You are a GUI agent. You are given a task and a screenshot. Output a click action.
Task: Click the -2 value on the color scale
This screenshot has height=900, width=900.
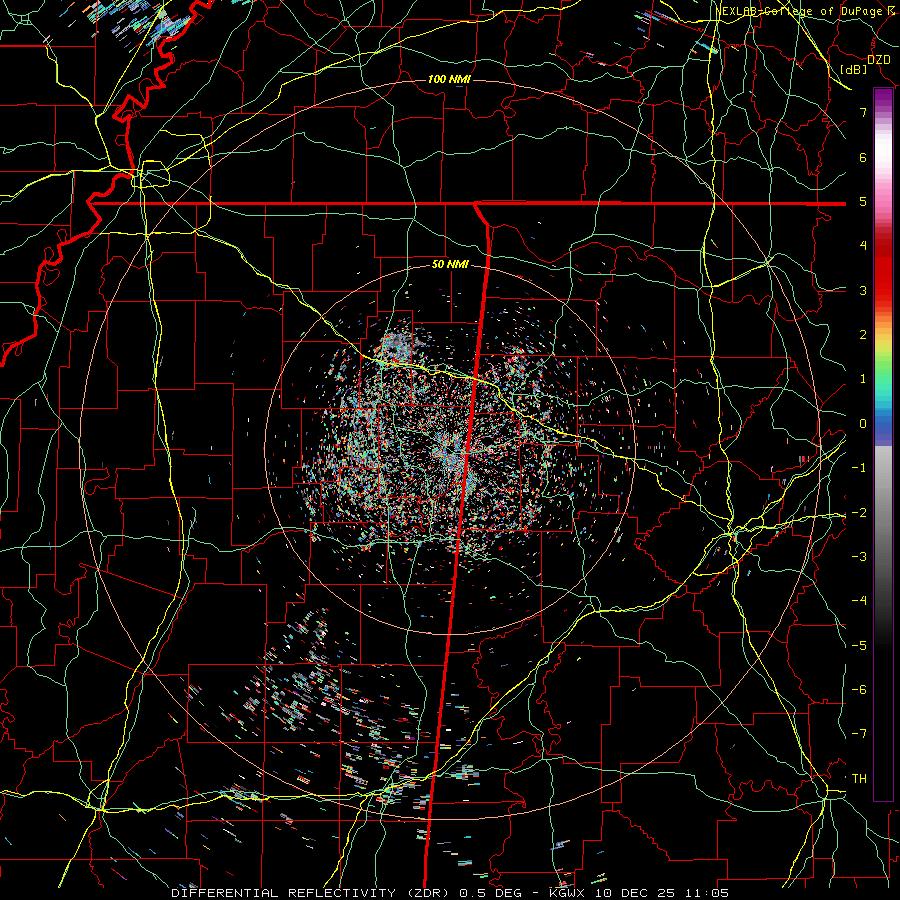(859, 512)
